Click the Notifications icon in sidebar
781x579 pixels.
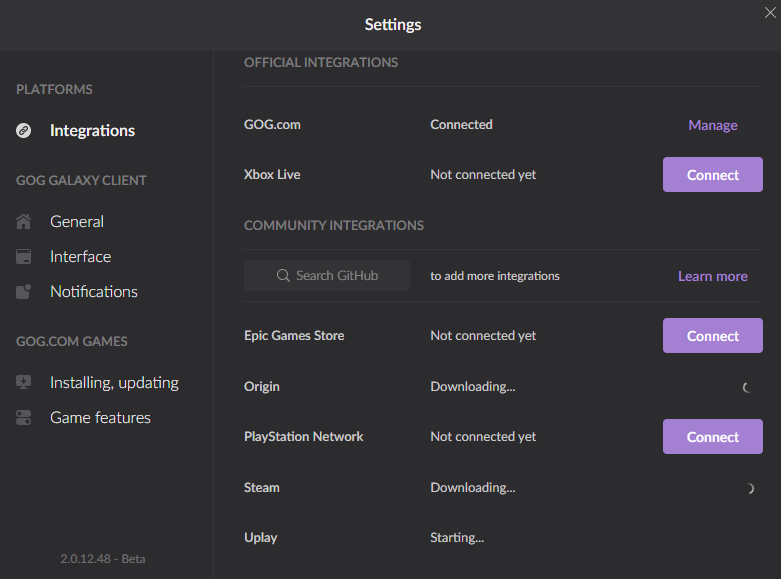(24, 292)
